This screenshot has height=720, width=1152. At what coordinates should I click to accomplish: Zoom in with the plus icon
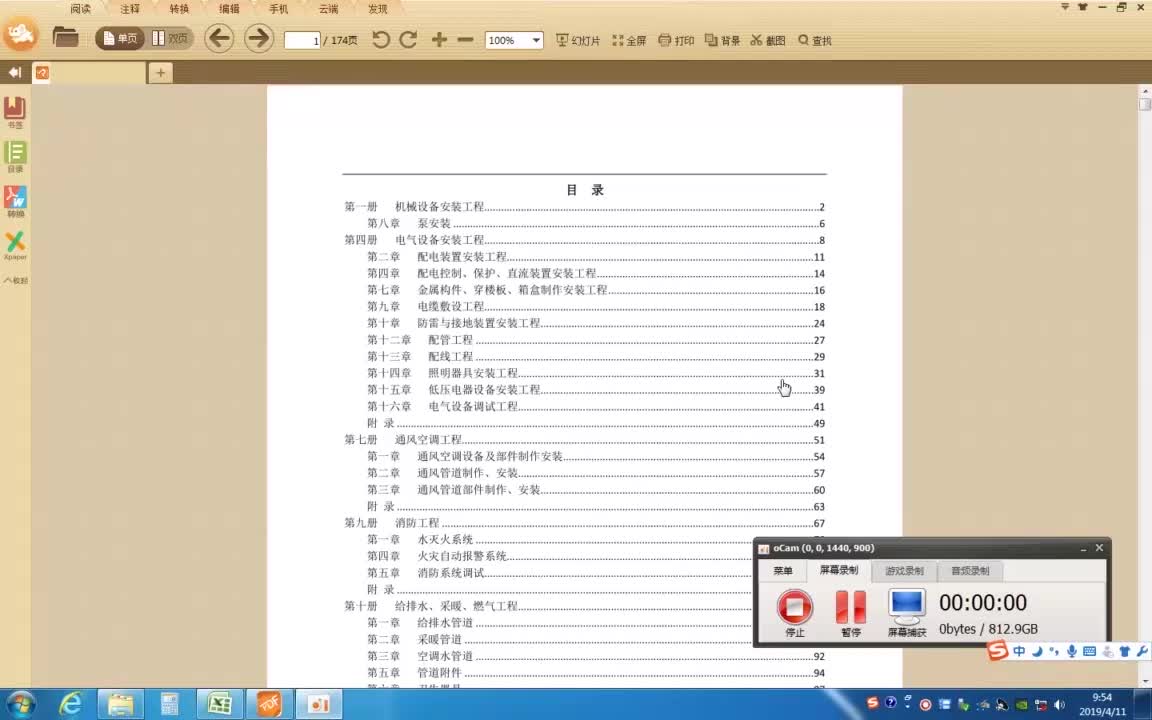[439, 40]
